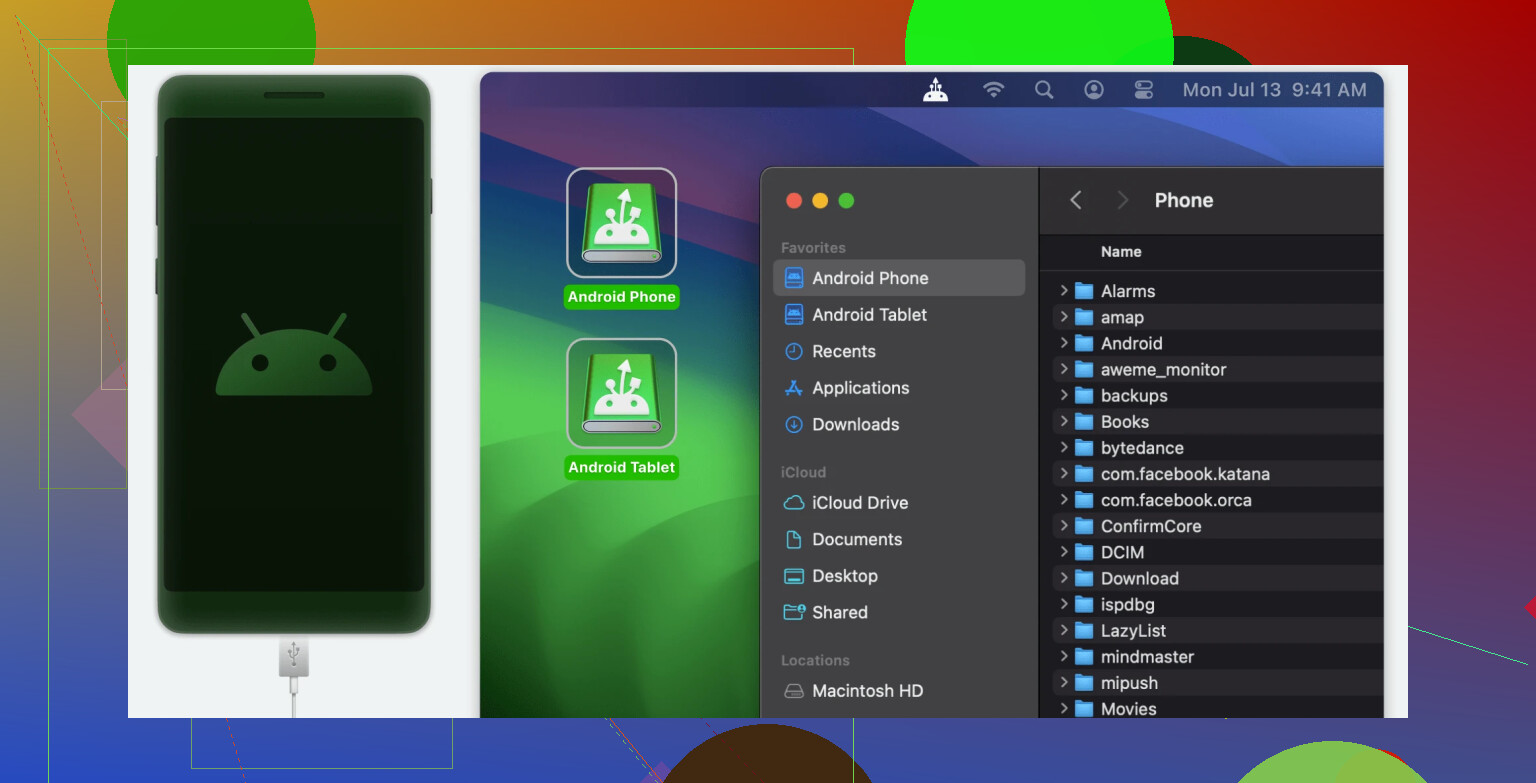Select the Alarms folder icon
Image resolution: width=1536 pixels, height=783 pixels.
coord(1084,291)
